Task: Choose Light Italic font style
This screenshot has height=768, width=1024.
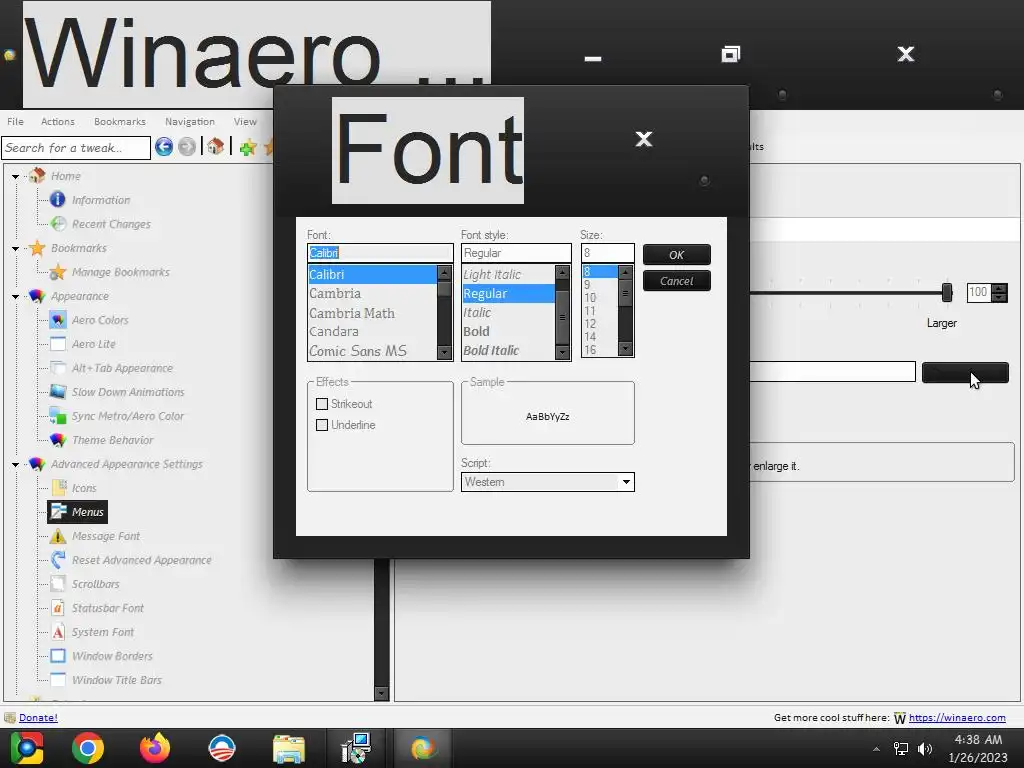Action: point(492,274)
